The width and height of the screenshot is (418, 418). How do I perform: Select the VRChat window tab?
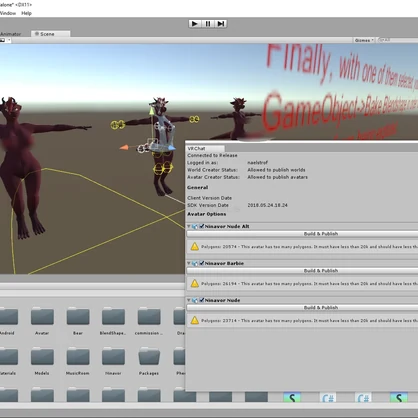pyautogui.click(x=205, y=148)
